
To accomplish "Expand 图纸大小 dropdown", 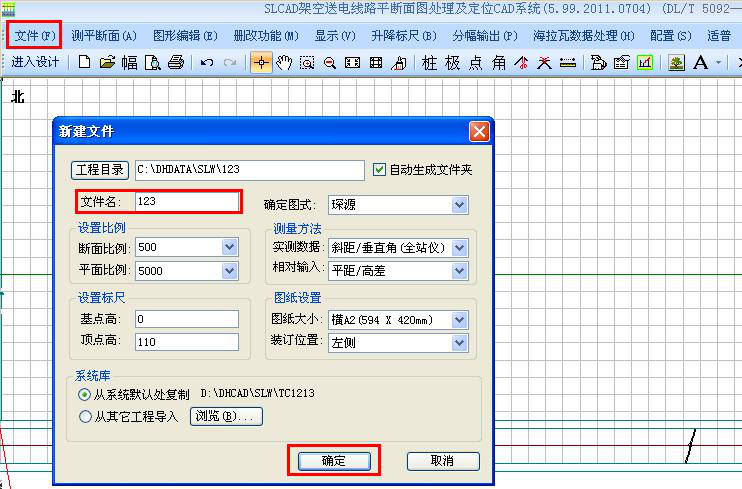I will pos(459,320).
